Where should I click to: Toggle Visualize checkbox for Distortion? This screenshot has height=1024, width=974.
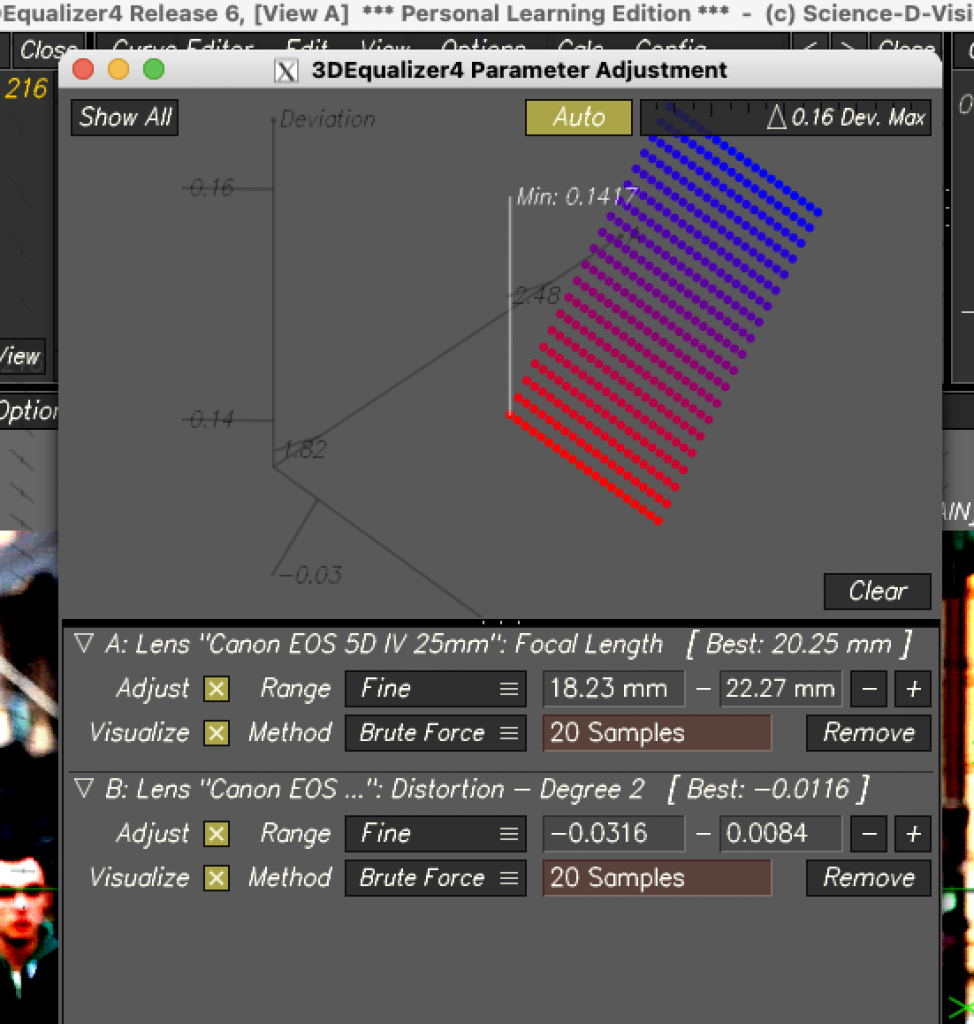(216, 878)
